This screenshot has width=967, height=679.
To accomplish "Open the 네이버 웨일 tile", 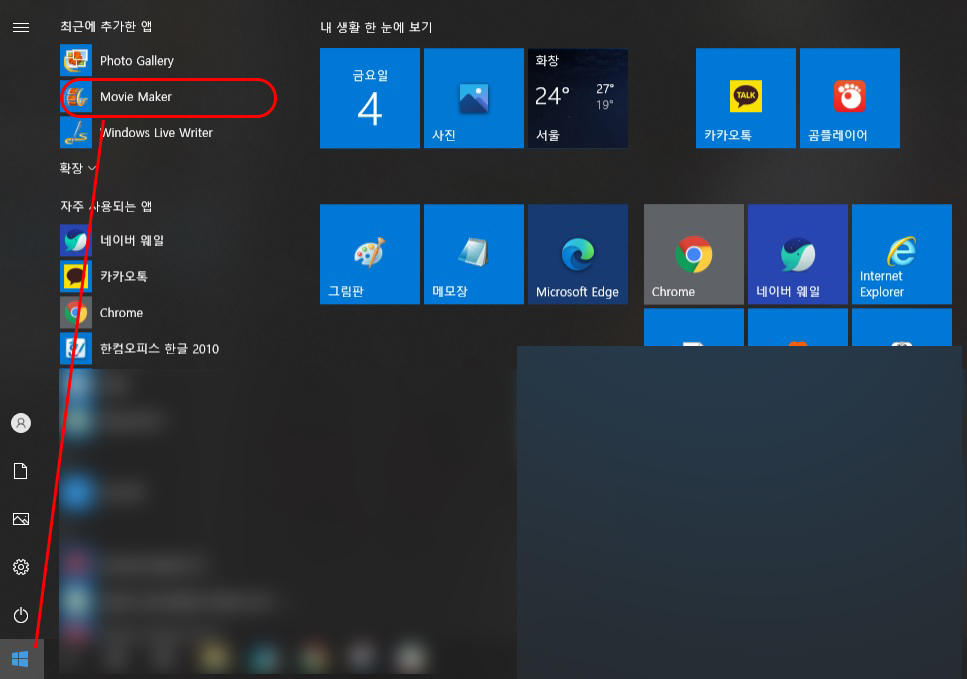I will (798, 254).
